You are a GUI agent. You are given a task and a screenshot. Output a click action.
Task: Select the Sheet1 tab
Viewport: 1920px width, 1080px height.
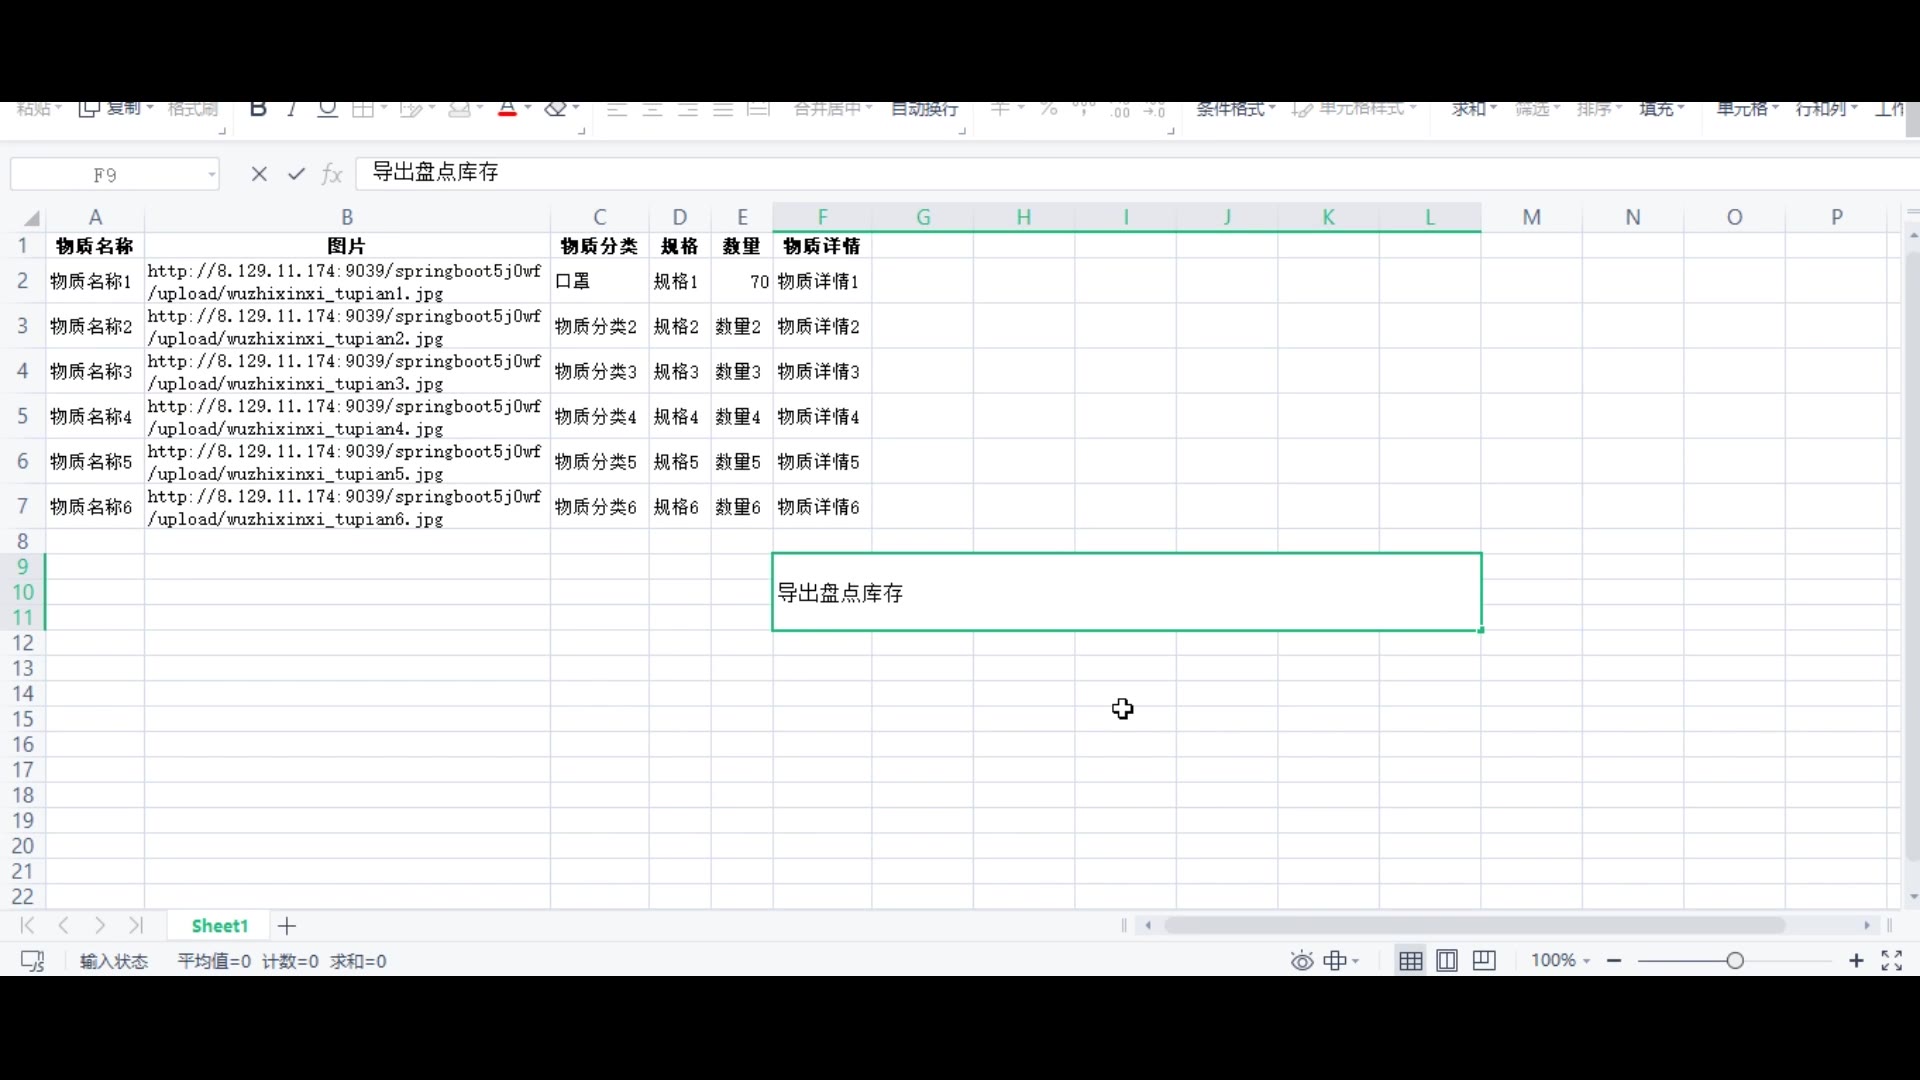click(x=219, y=926)
